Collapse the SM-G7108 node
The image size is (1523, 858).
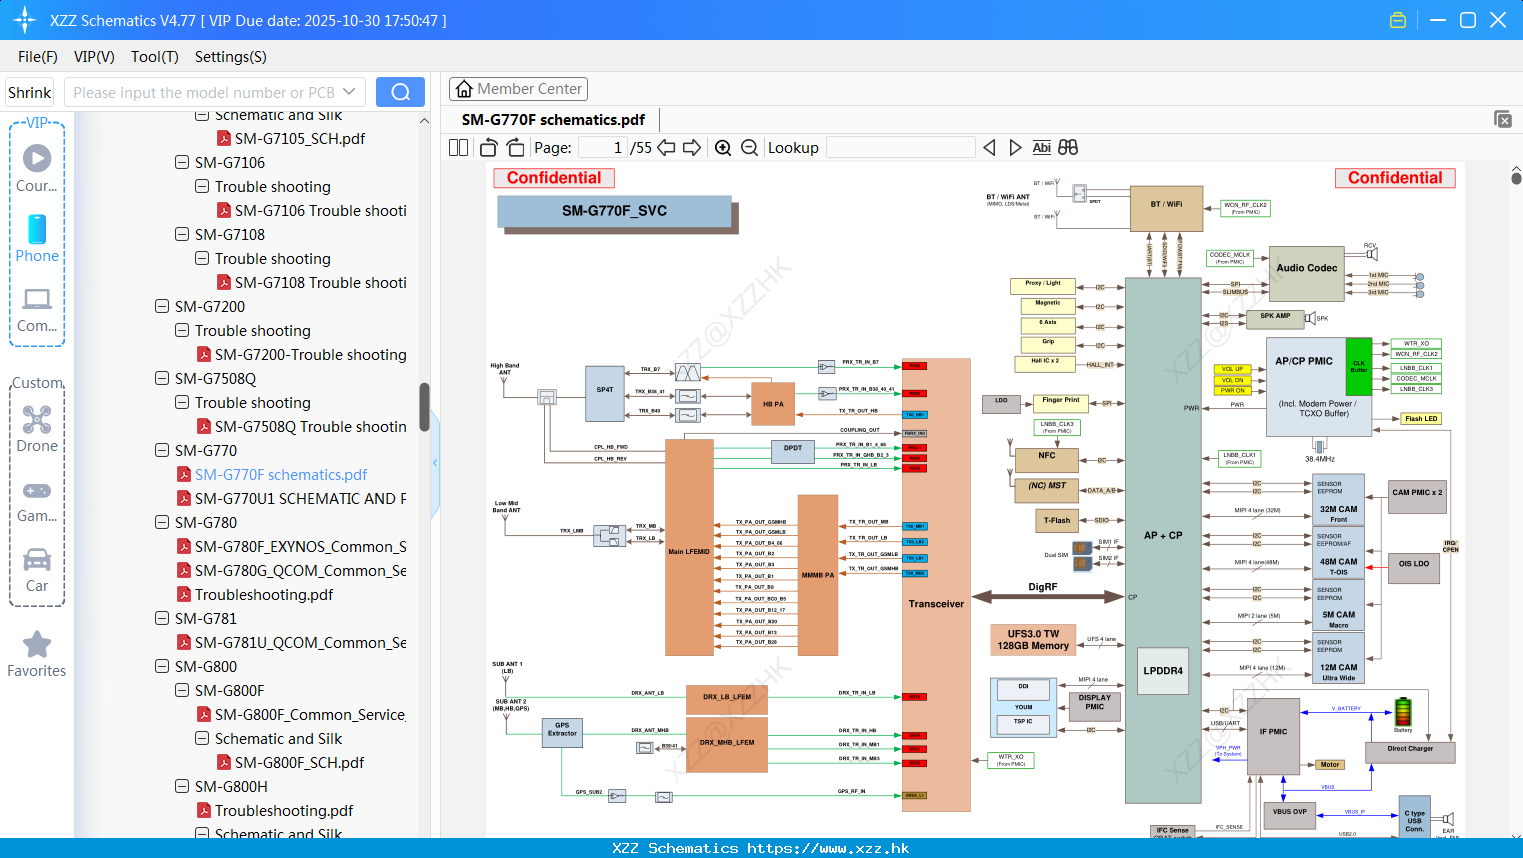pyautogui.click(x=182, y=234)
